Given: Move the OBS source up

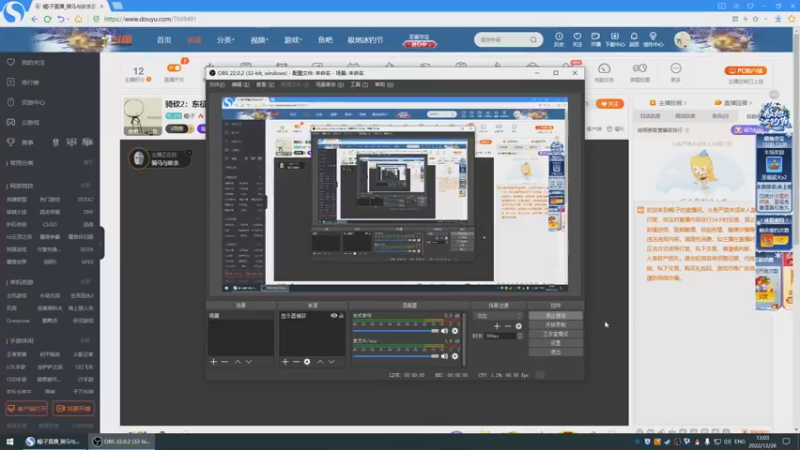Looking at the screenshot, I should (320, 362).
